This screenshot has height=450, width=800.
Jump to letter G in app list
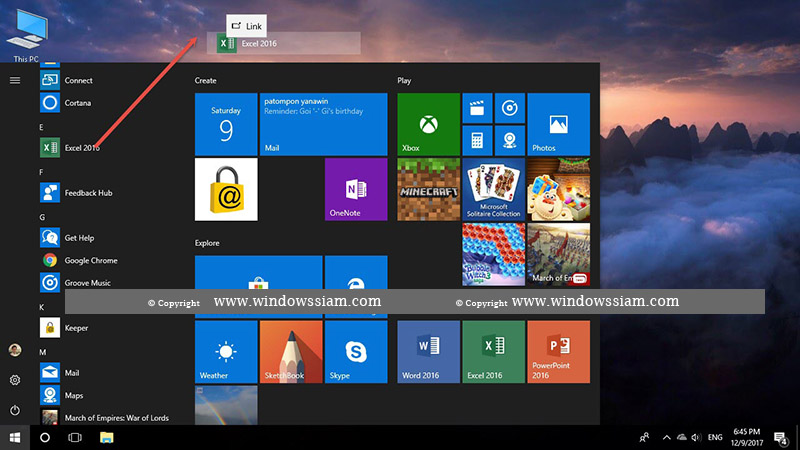click(x=42, y=217)
